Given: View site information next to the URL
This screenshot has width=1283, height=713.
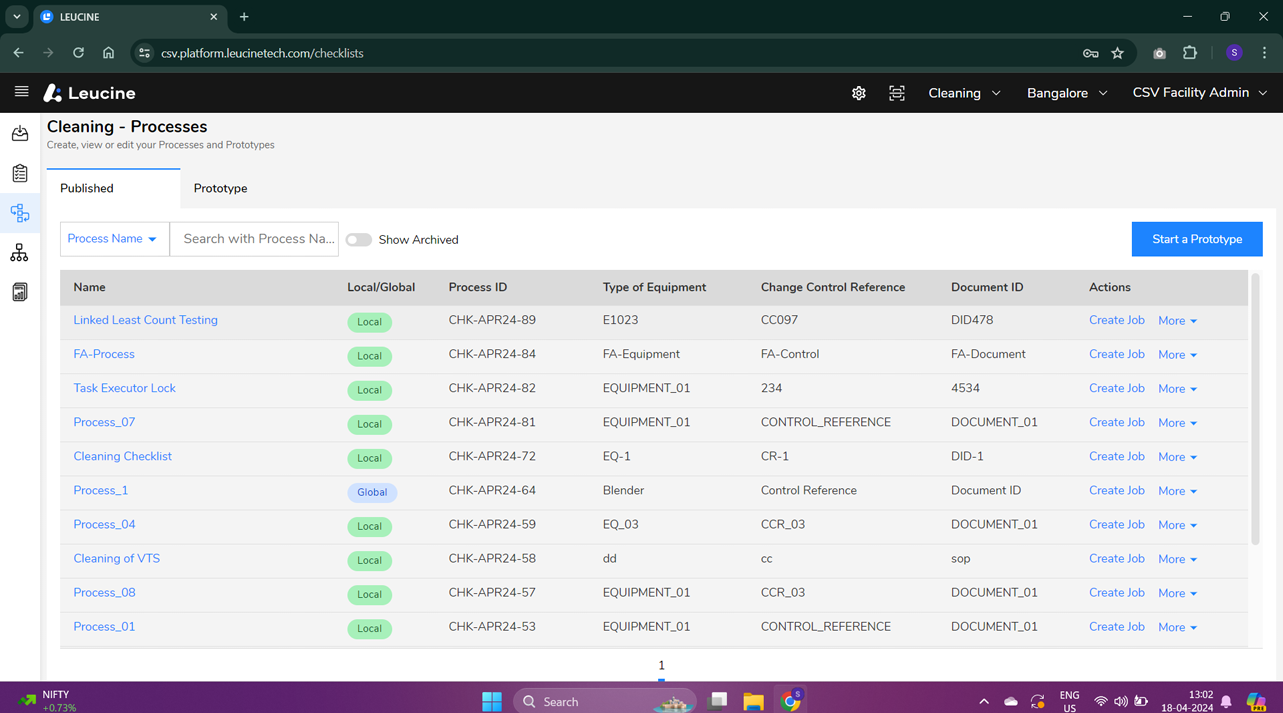Looking at the screenshot, I should [144, 53].
